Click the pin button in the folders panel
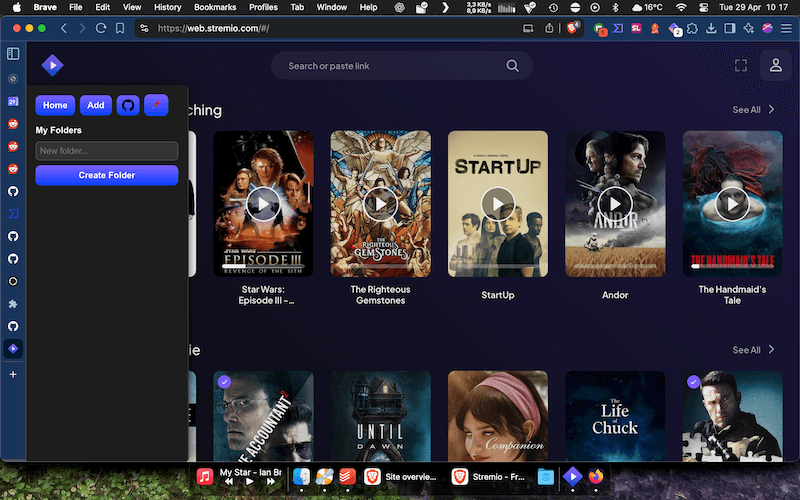 pos(156,105)
